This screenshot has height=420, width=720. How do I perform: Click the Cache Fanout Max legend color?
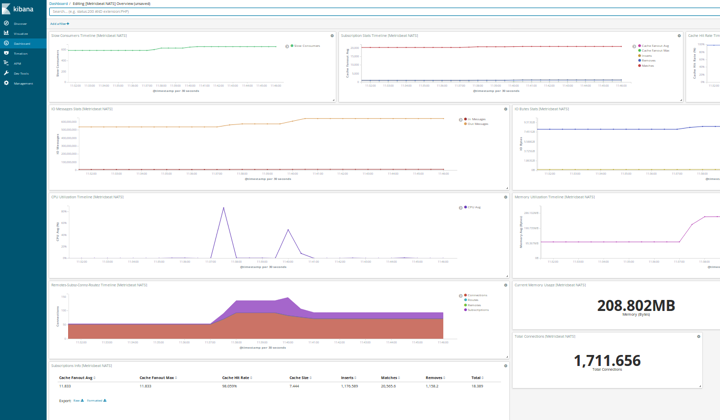640,50
